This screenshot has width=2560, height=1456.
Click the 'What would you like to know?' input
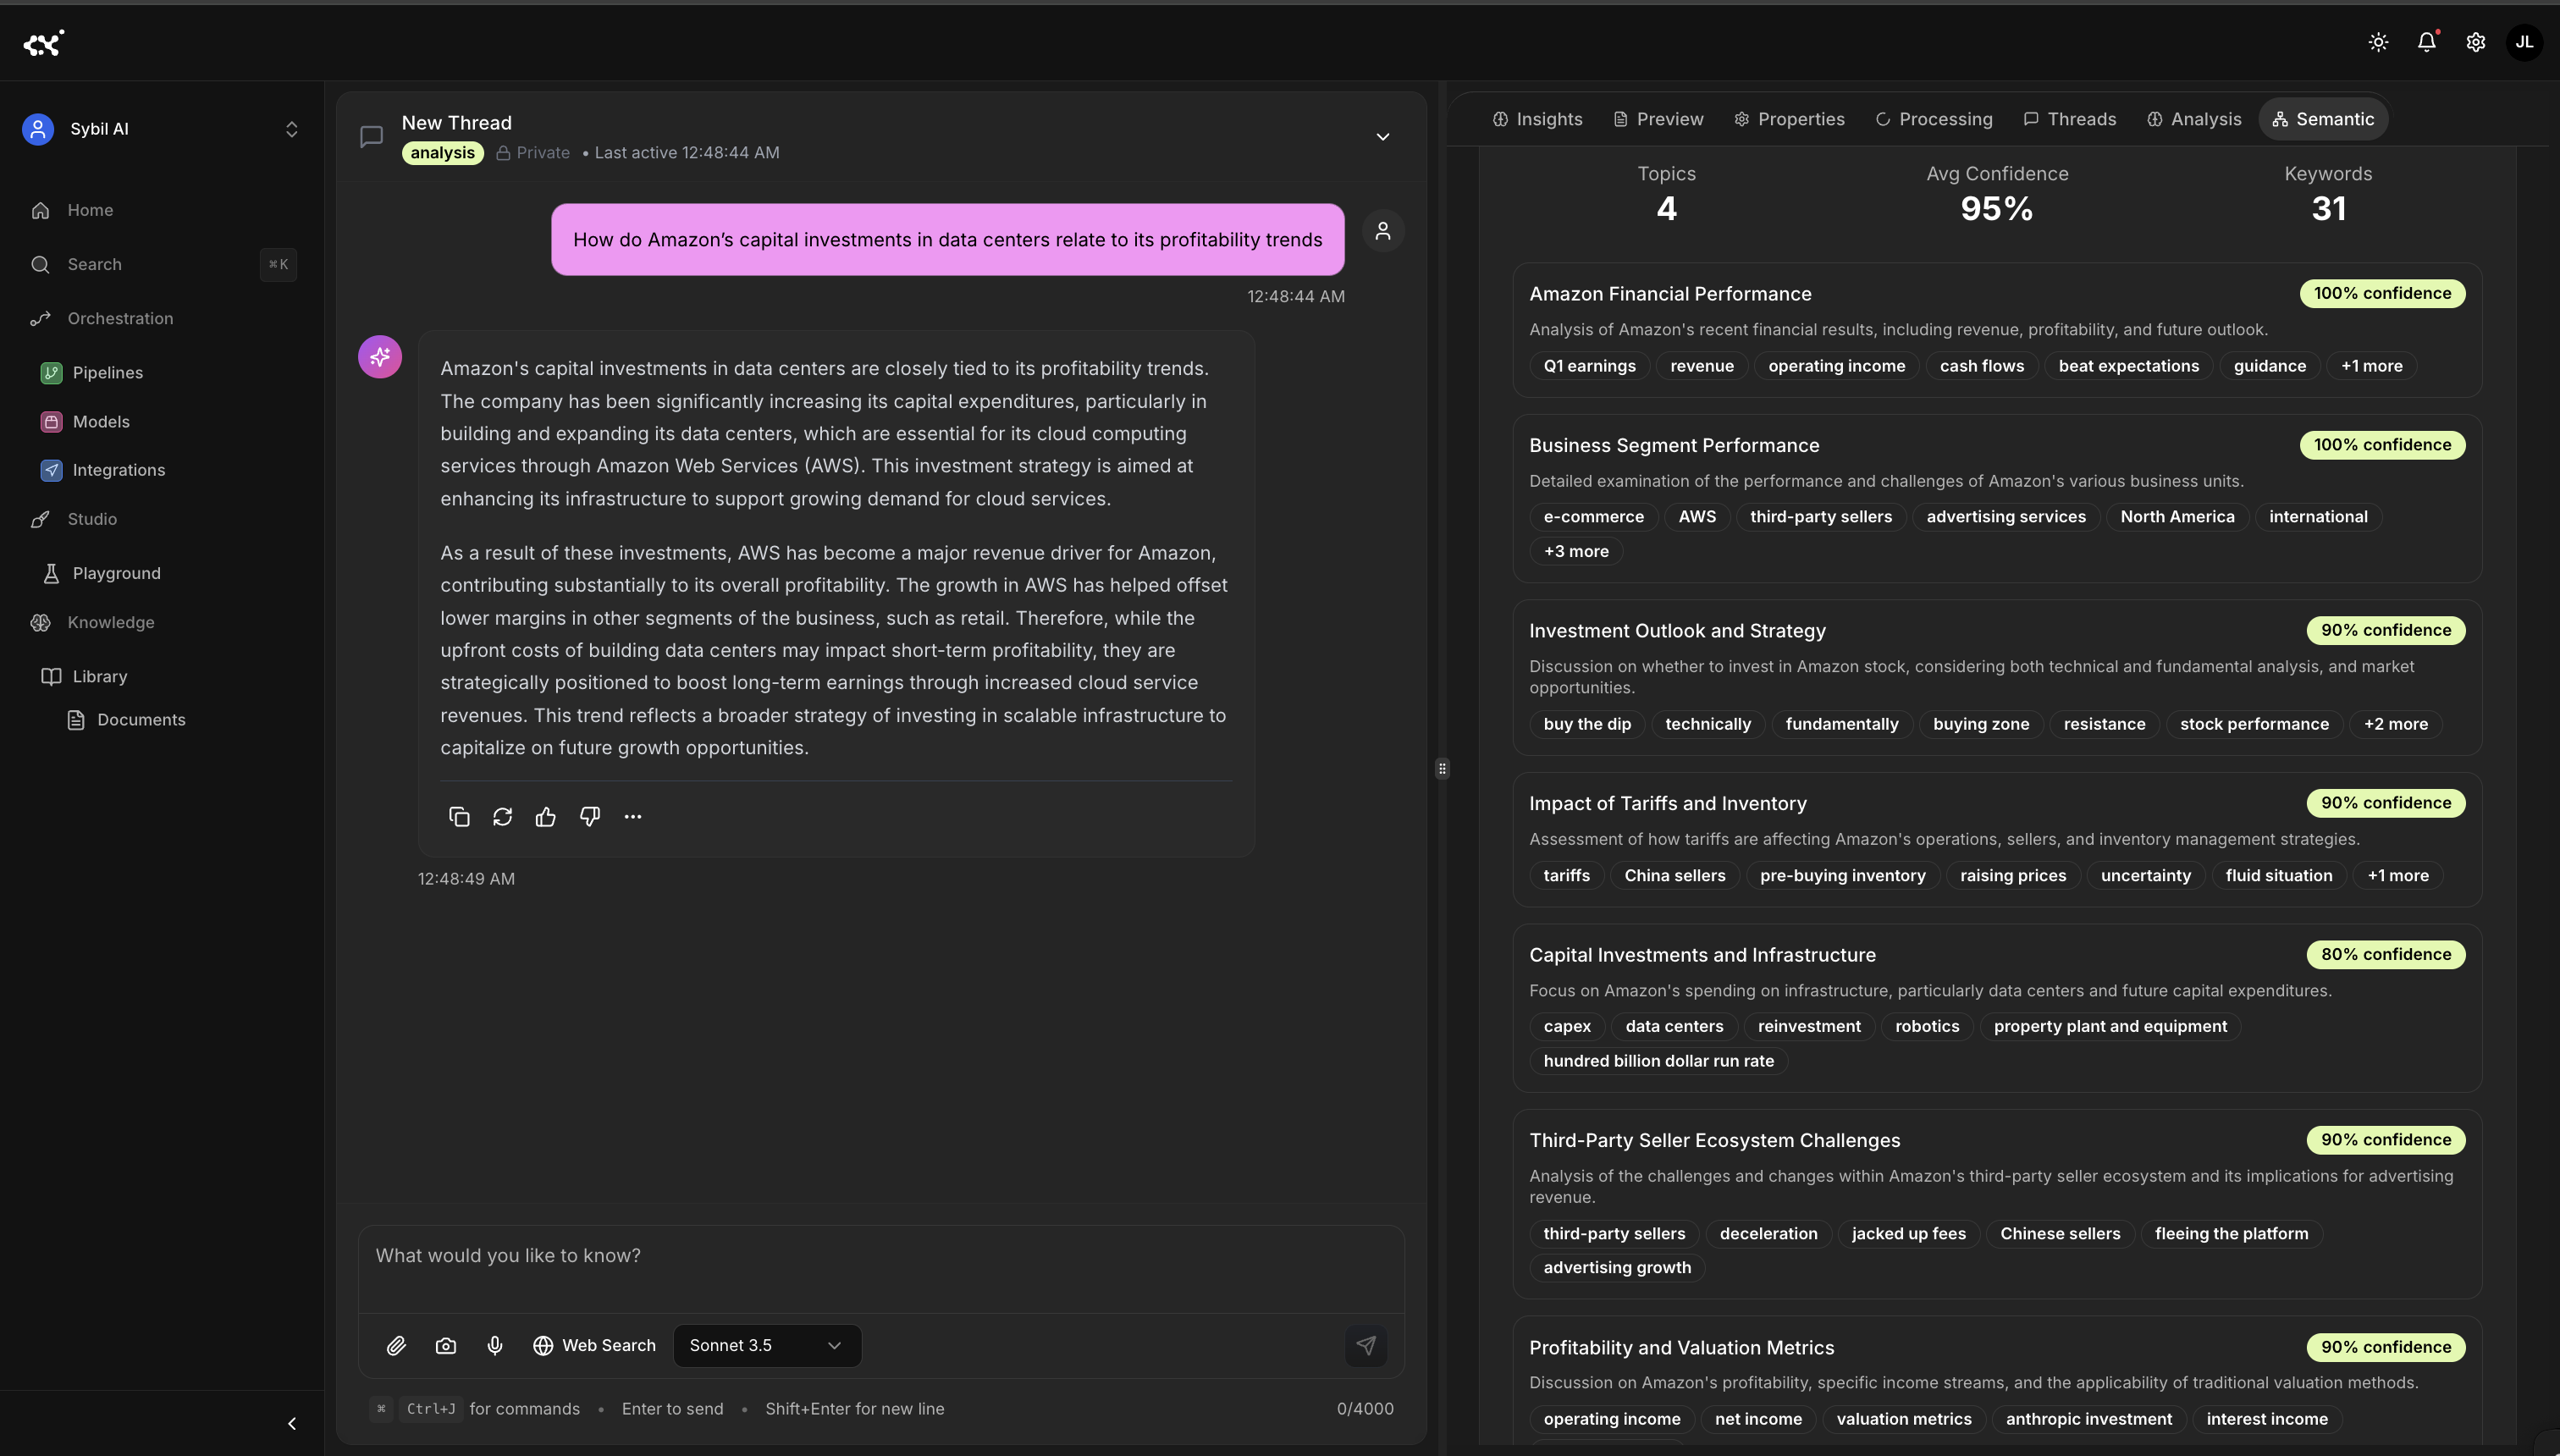click(880, 1255)
